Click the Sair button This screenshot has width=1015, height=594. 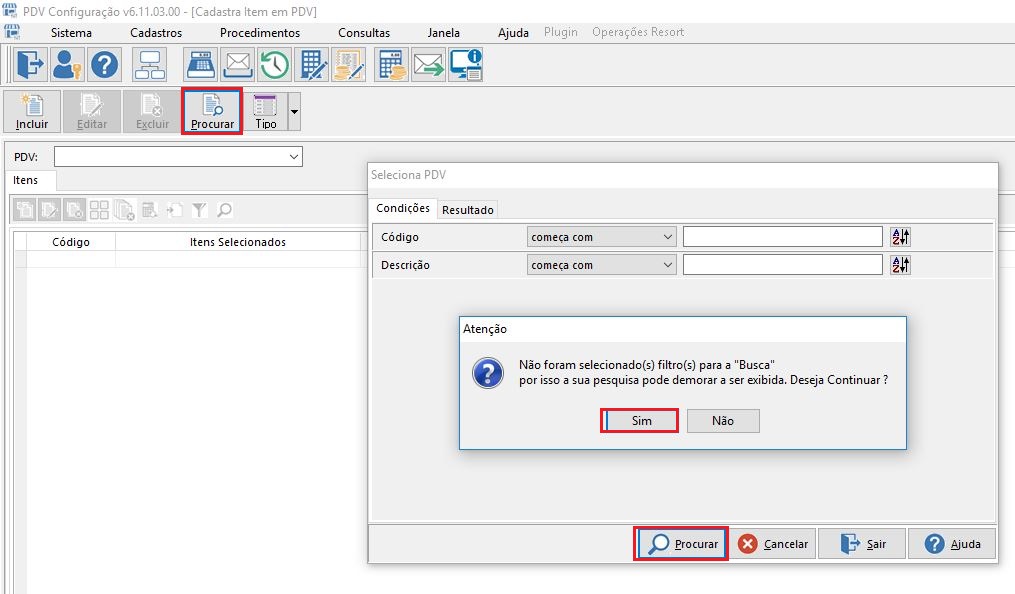(x=862, y=544)
